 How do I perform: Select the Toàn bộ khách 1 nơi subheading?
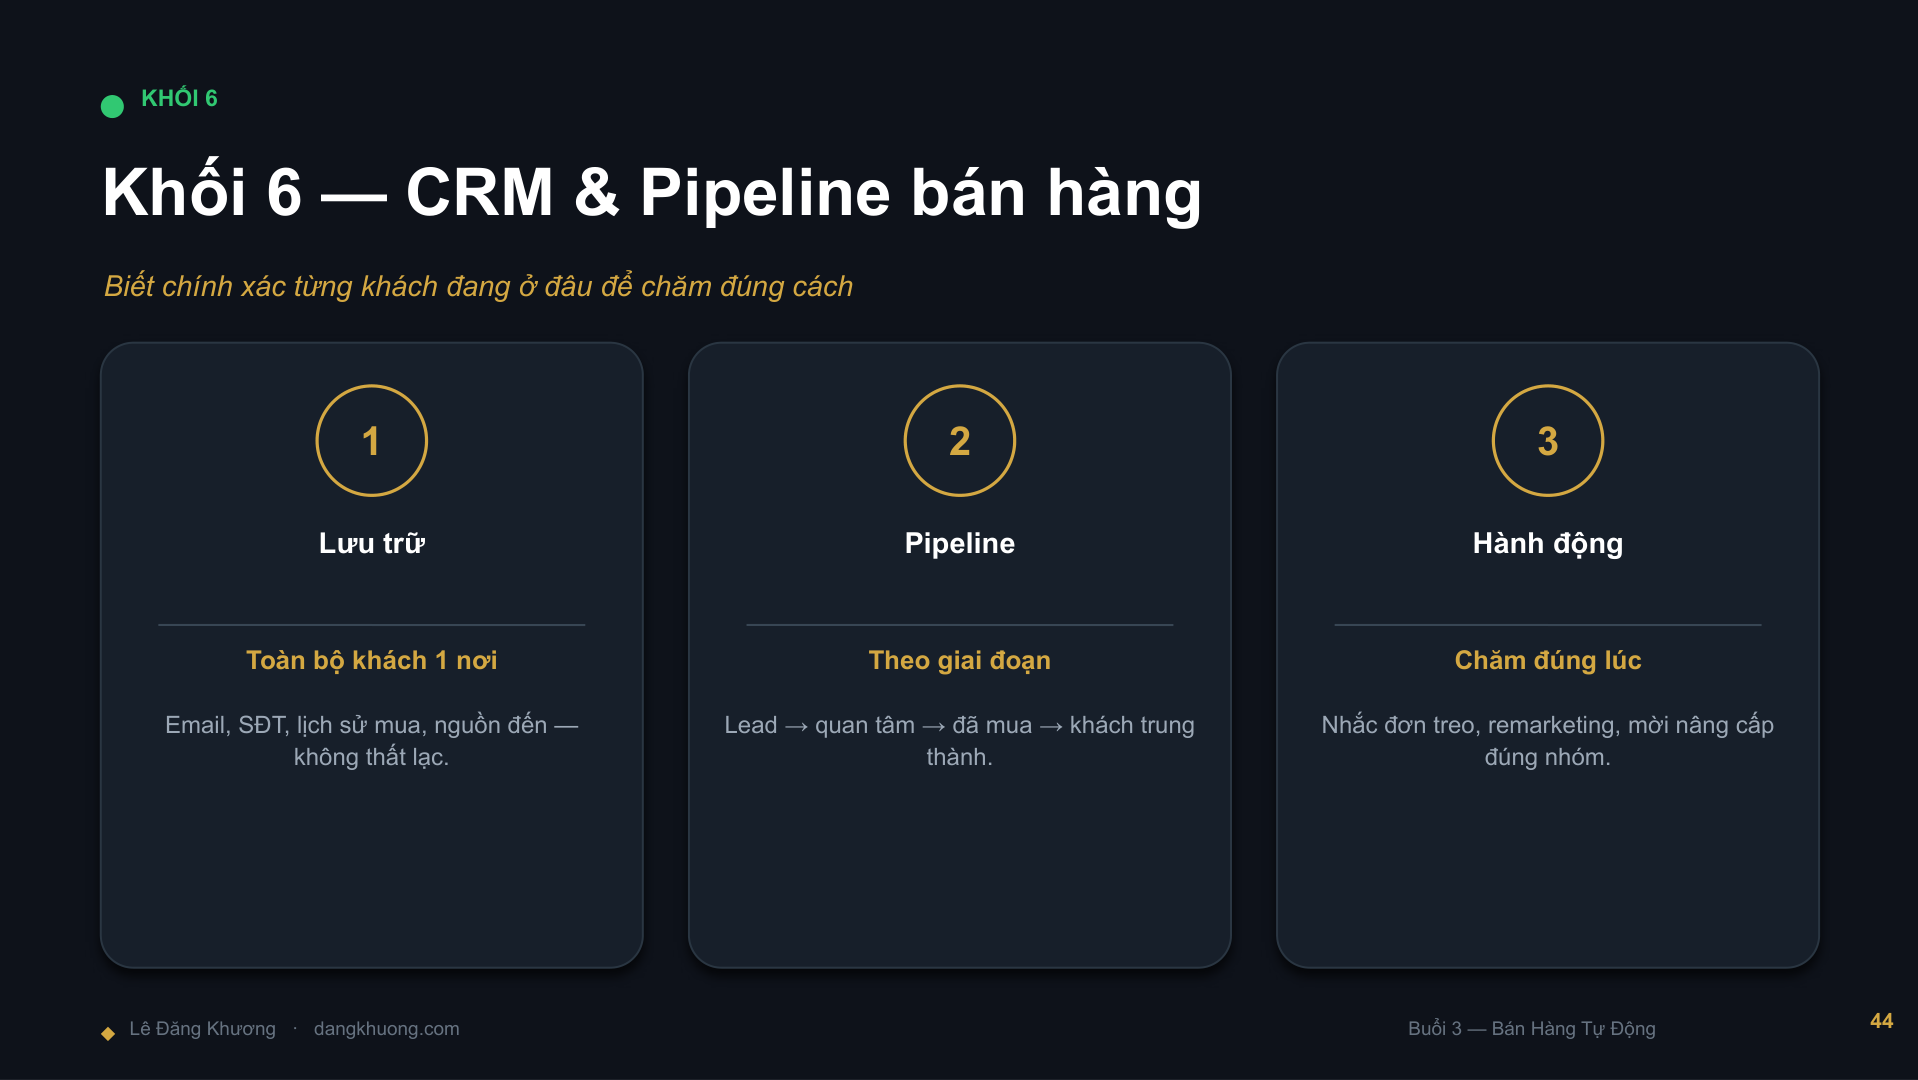371,660
